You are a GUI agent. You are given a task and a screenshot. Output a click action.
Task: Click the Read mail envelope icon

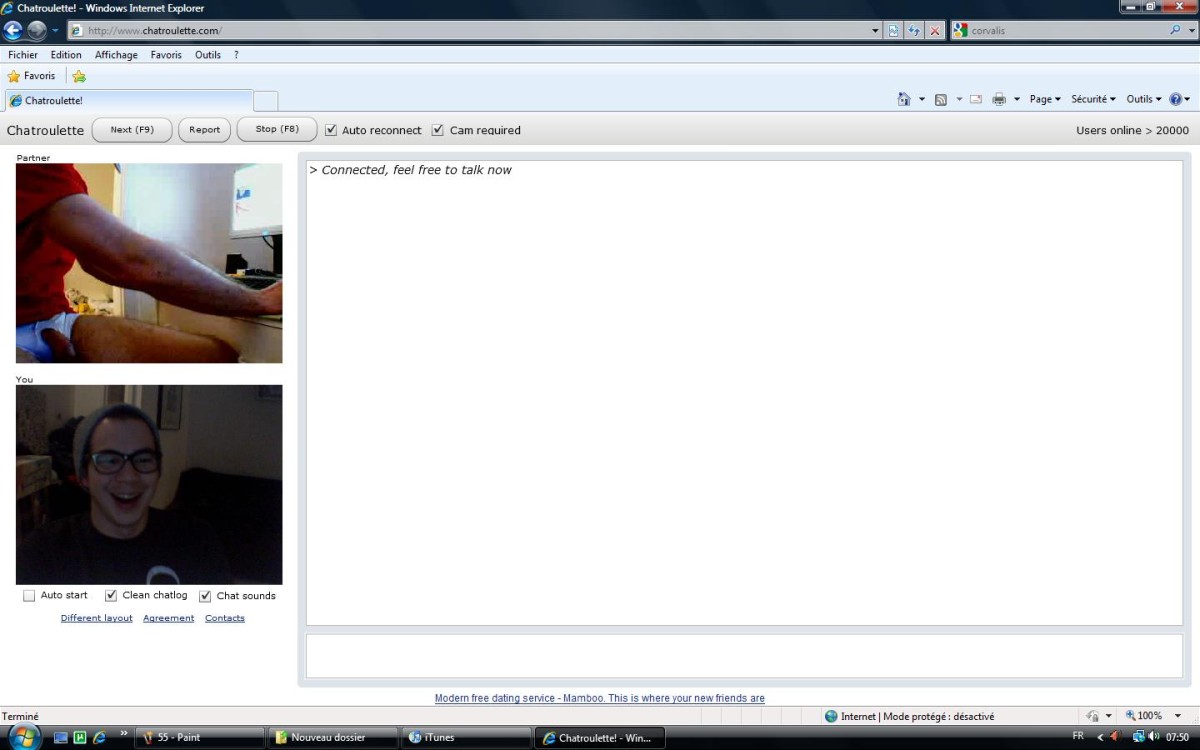[x=975, y=99]
